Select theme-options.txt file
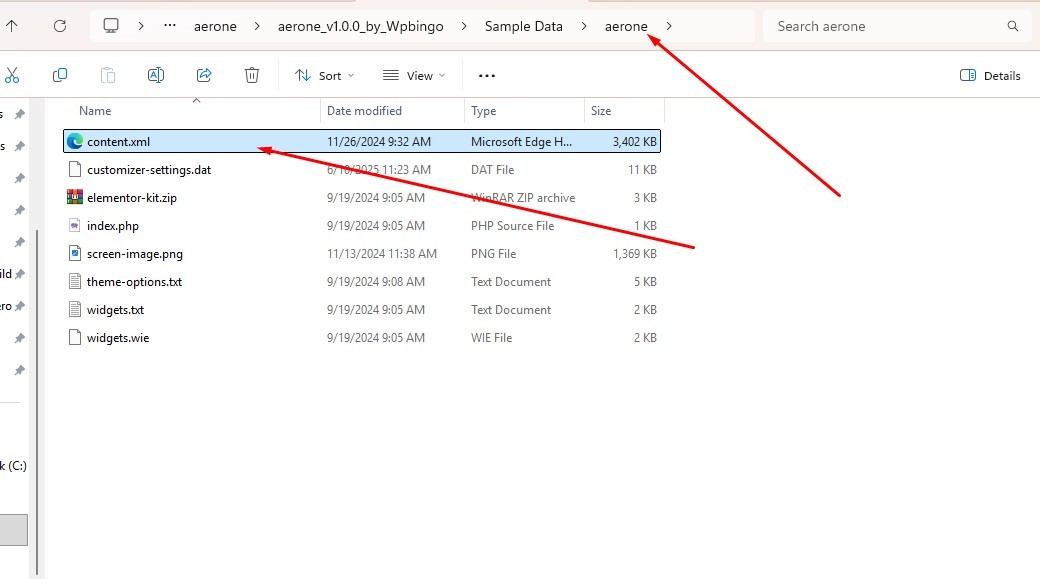1040x579 pixels. coord(362,281)
